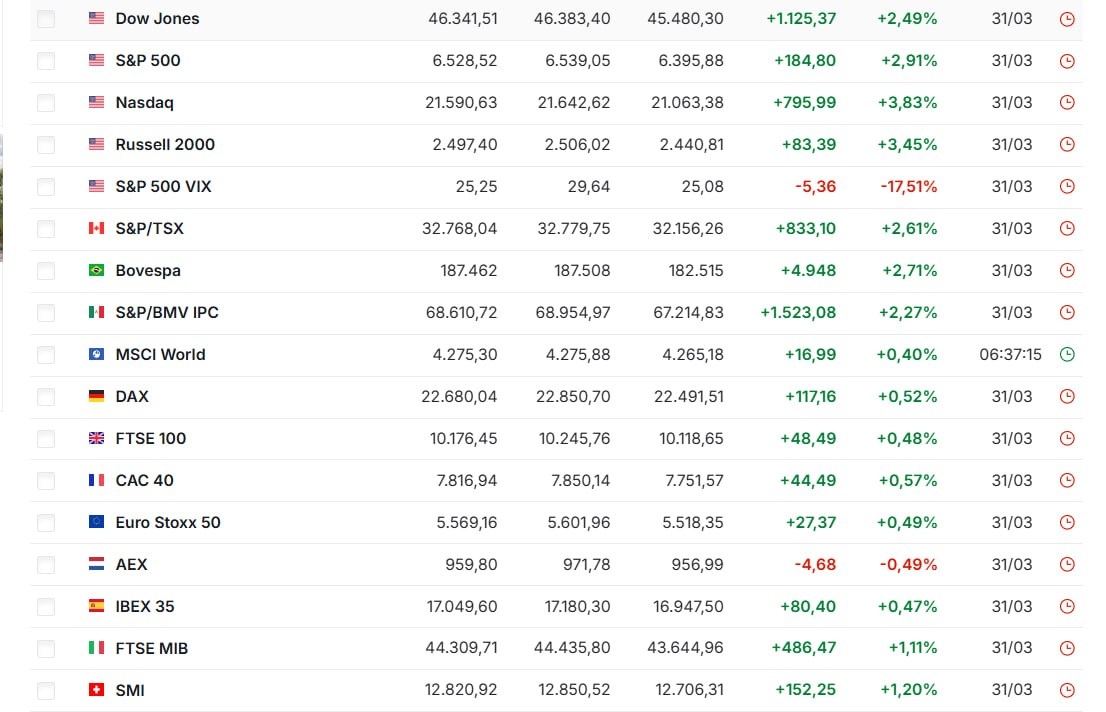The height and width of the screenshot is (712, 1106).
Task: Click the clock icon in FTSE 100 row
Action: pos(1067,439)
